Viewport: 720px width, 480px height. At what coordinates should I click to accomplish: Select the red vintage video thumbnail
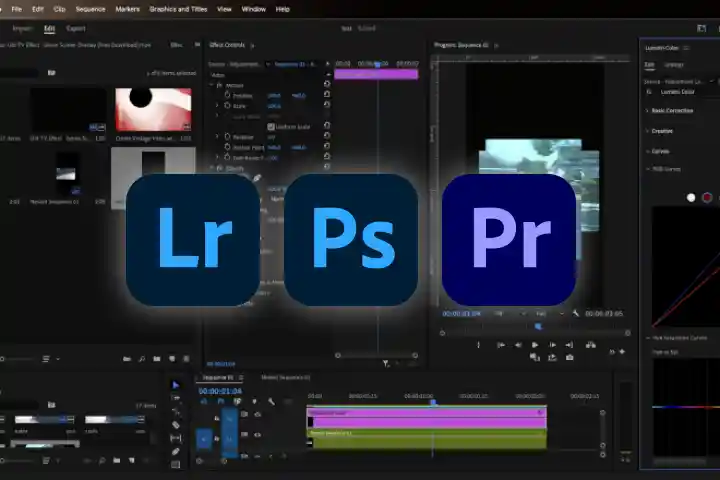[153, 110]
